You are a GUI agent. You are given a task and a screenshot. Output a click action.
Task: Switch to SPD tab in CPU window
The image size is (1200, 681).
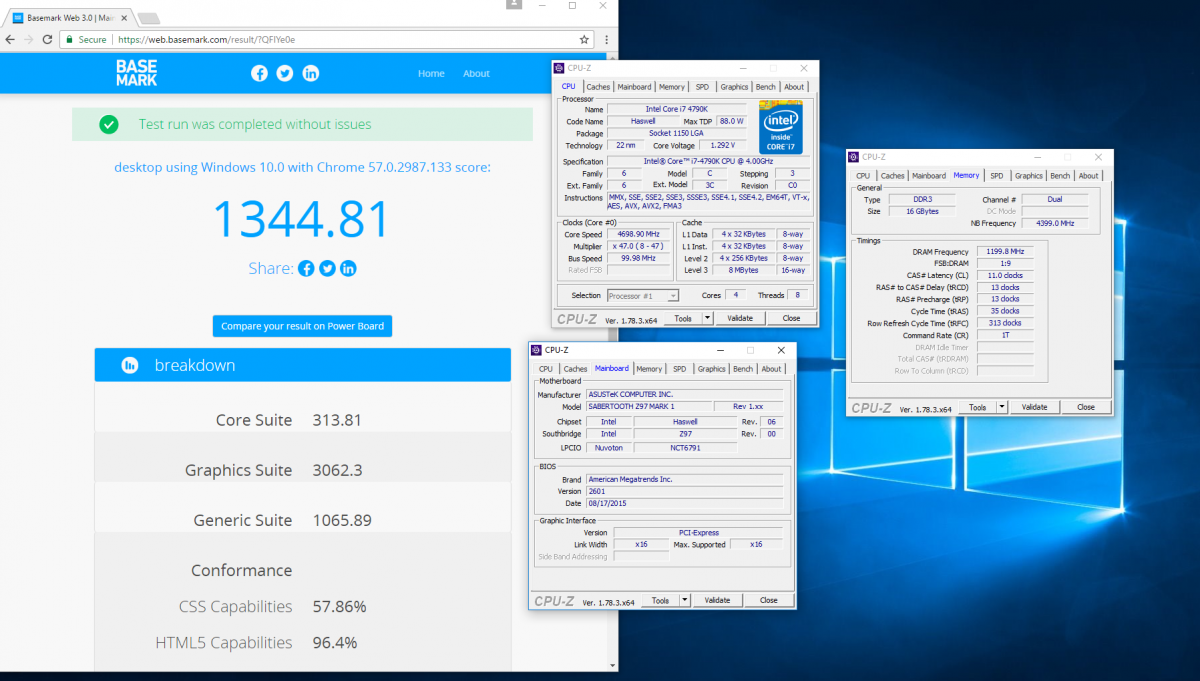[702, 87]
